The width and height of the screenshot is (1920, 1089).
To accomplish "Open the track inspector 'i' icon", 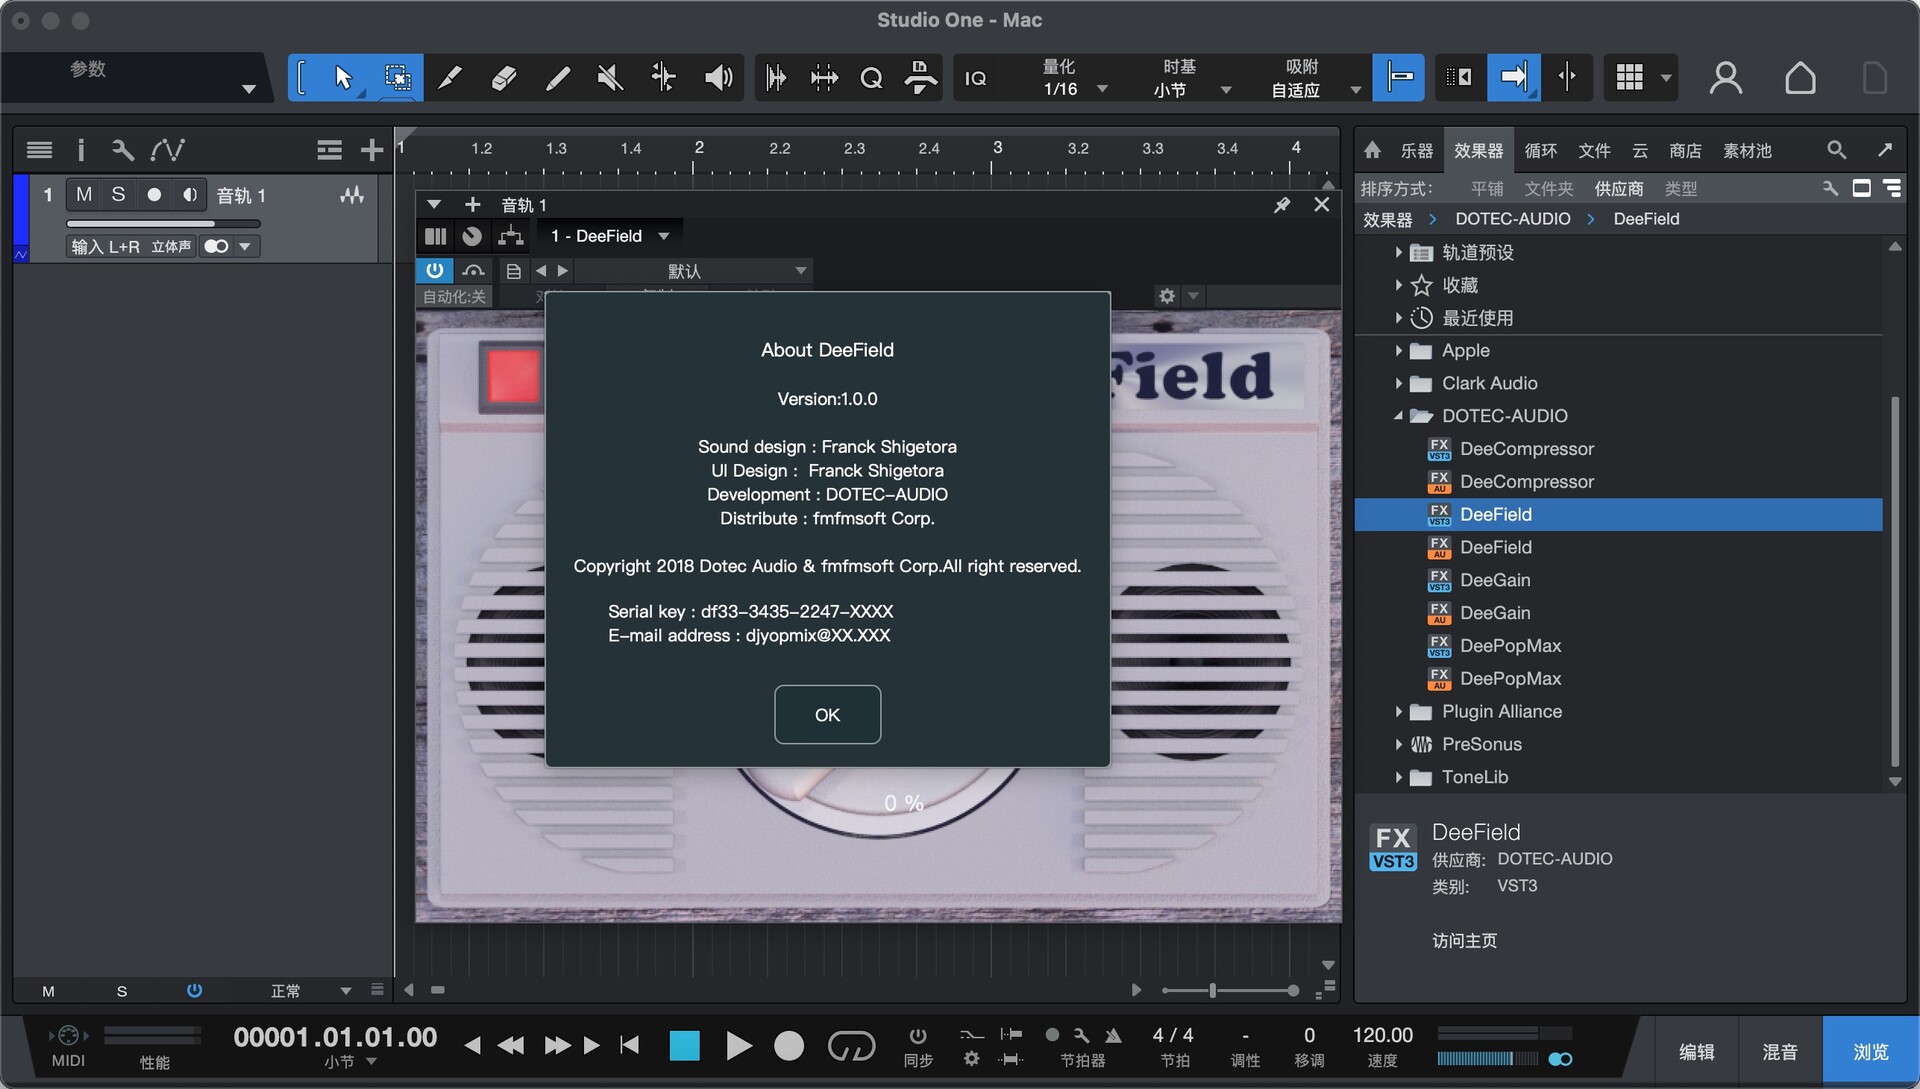I will click(x=81, y=150).
